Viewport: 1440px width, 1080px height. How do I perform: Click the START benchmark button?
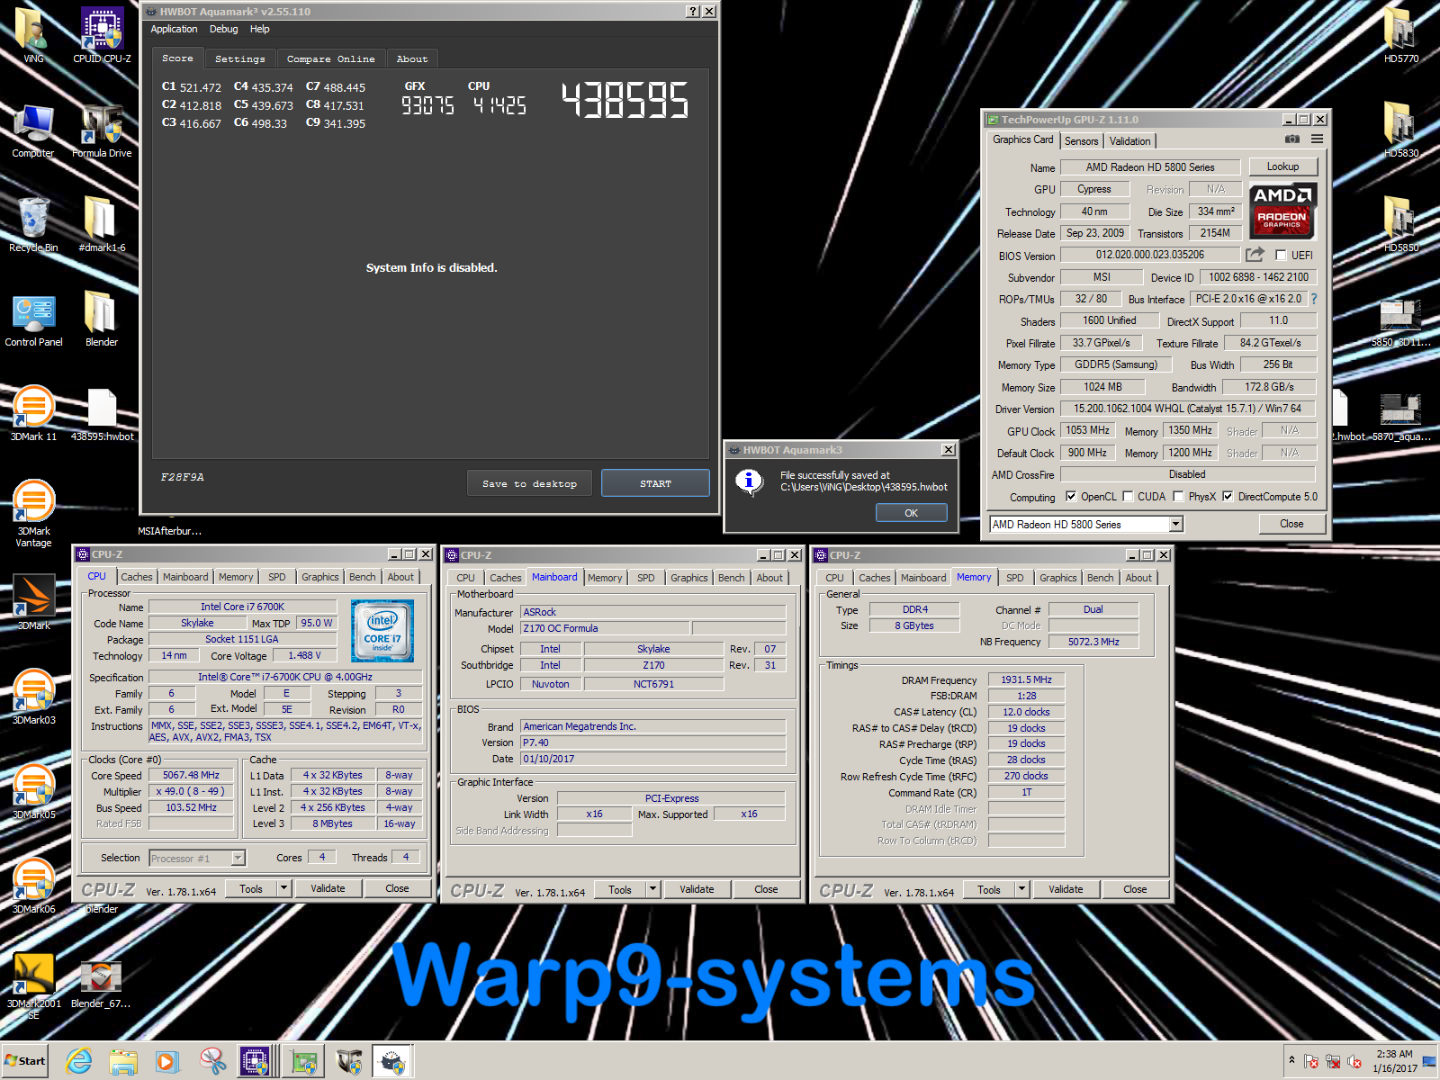tap(656, 484)
